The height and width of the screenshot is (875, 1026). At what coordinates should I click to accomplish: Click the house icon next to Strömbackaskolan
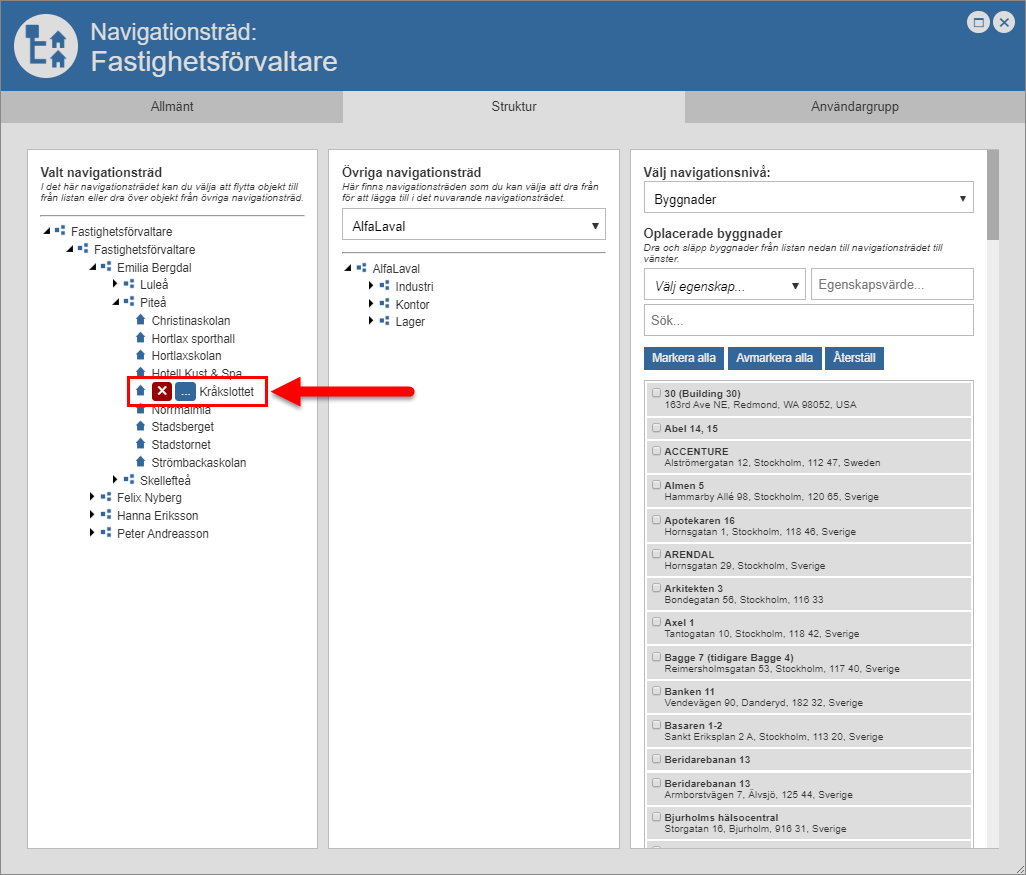[x=141, y=463]
